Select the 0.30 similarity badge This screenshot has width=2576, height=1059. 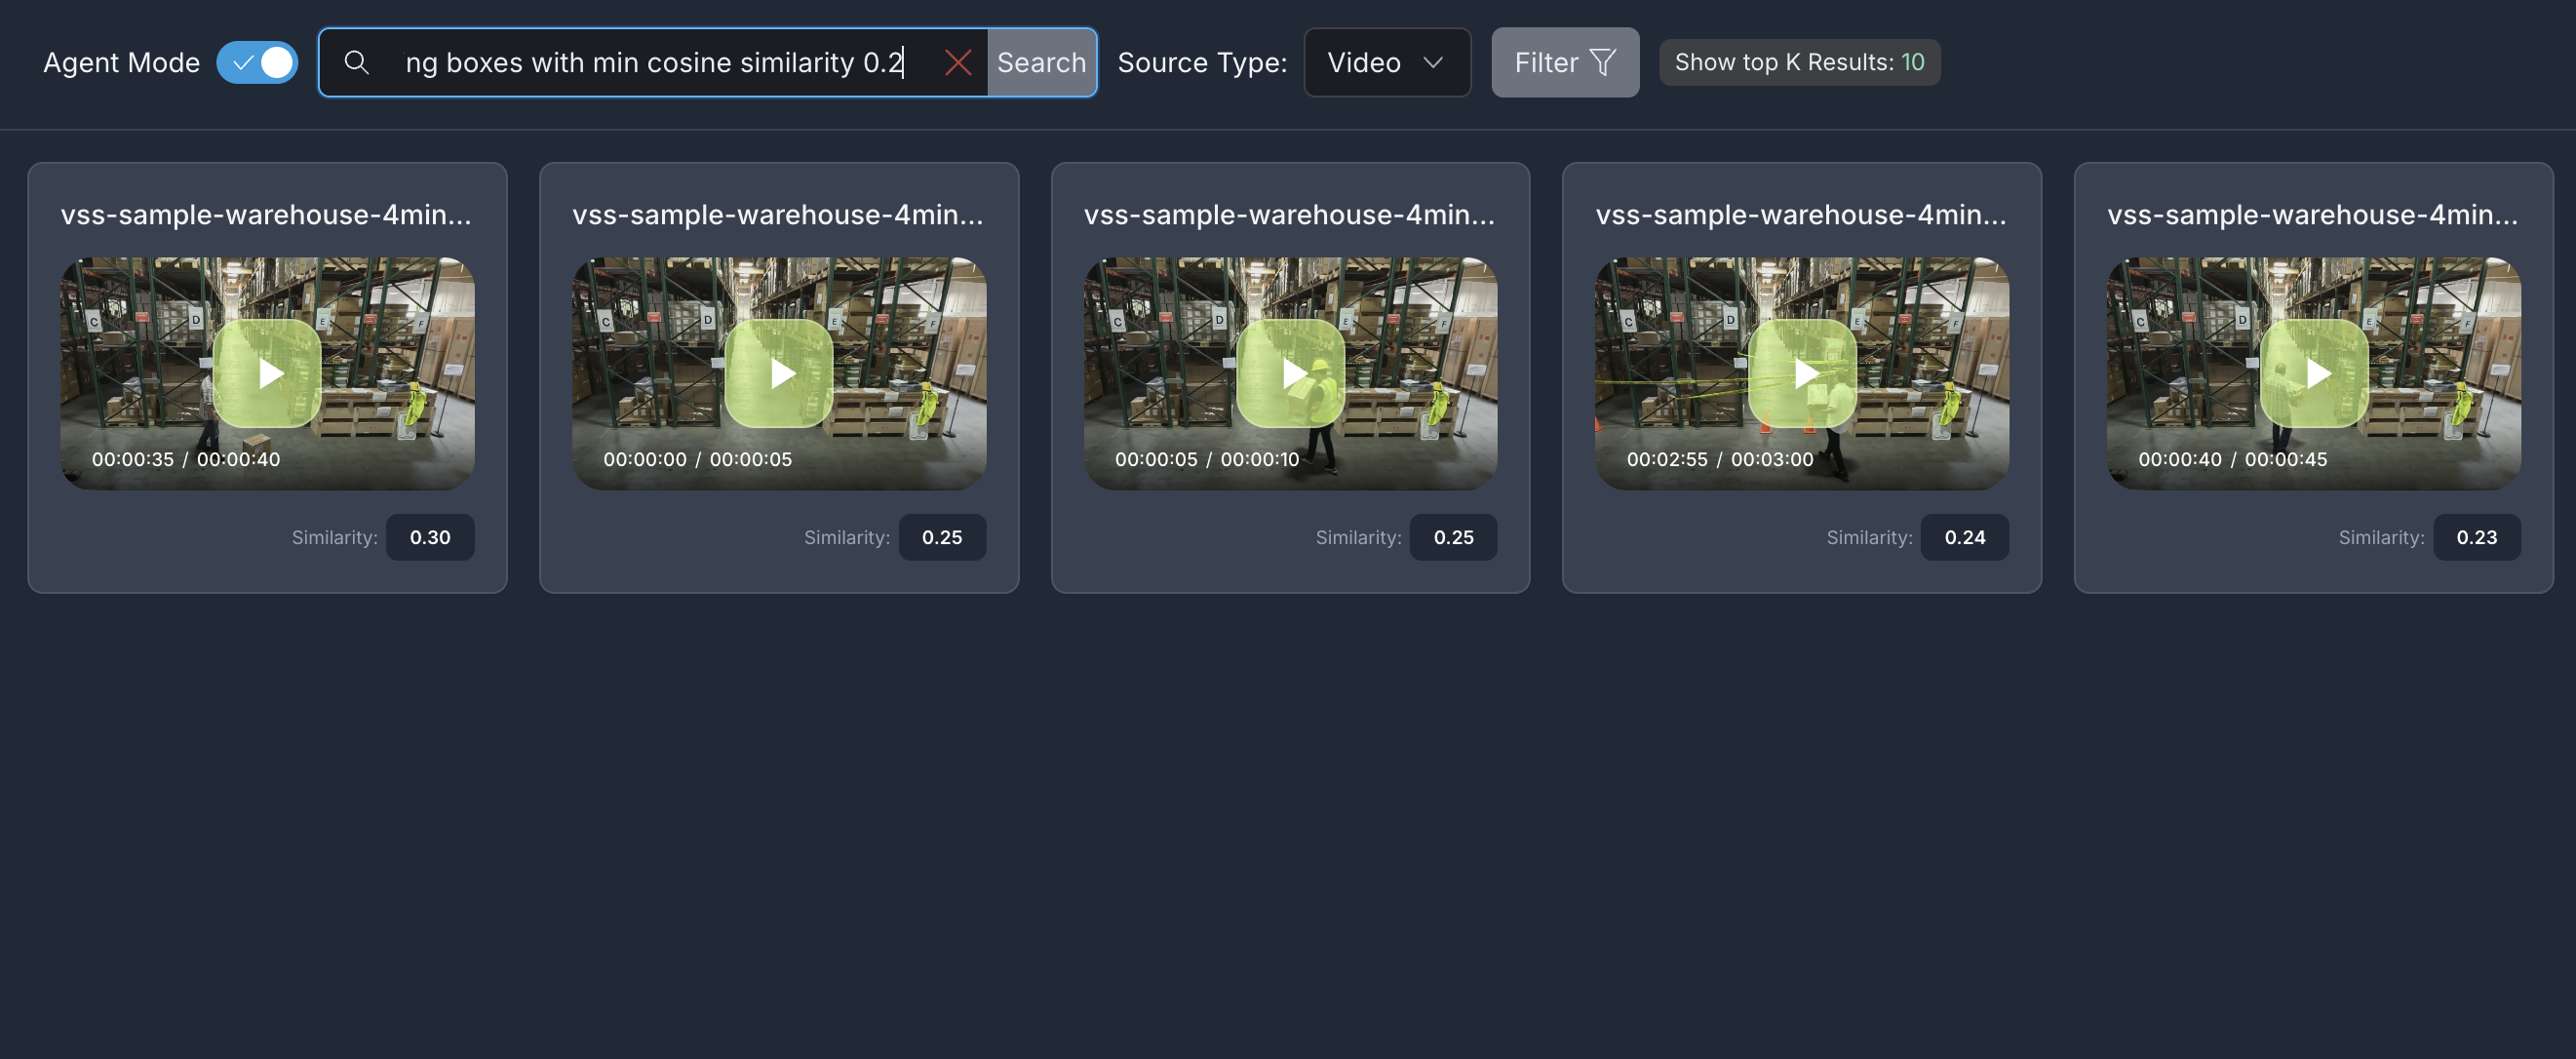coord(430,537)
